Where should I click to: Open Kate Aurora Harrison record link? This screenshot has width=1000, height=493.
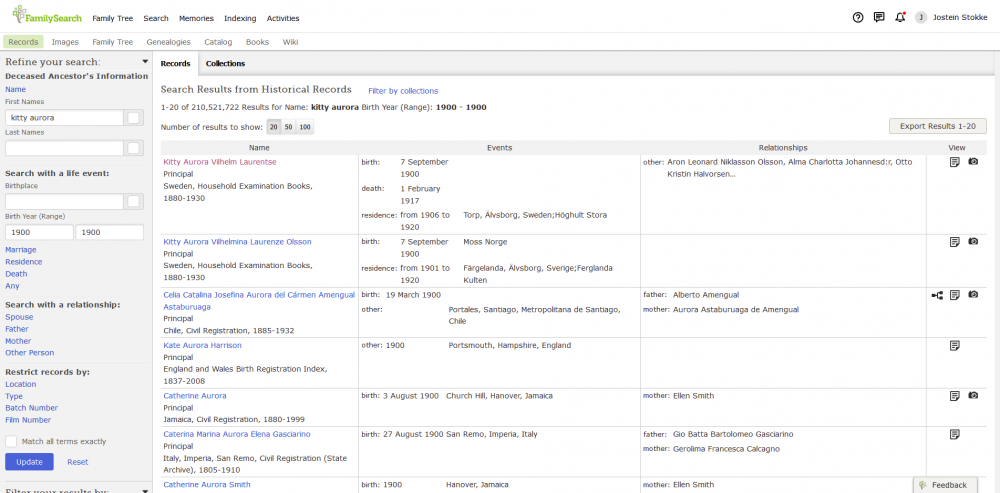[x=202, y=346]
